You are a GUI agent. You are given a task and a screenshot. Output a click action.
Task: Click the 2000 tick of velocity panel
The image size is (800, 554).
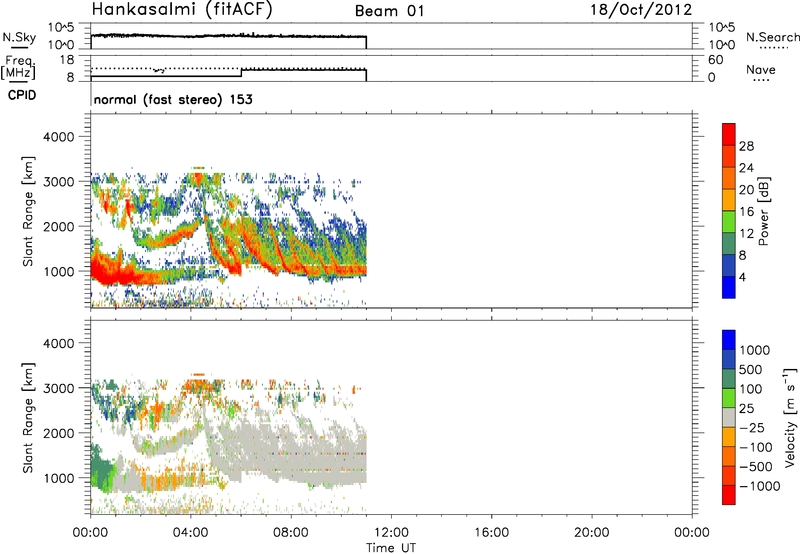(x=58, y=433)
